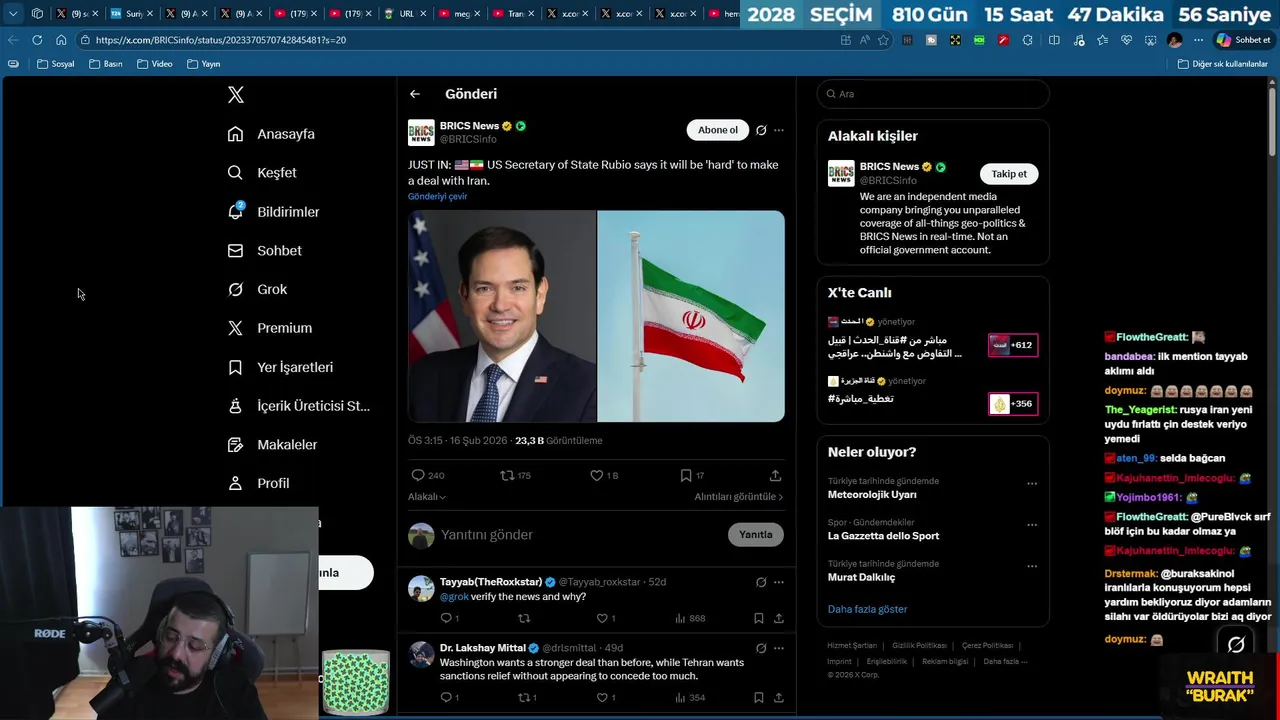
Task: Open Diğer sık kullanılanlar folder
Action: click(1223, 64)
